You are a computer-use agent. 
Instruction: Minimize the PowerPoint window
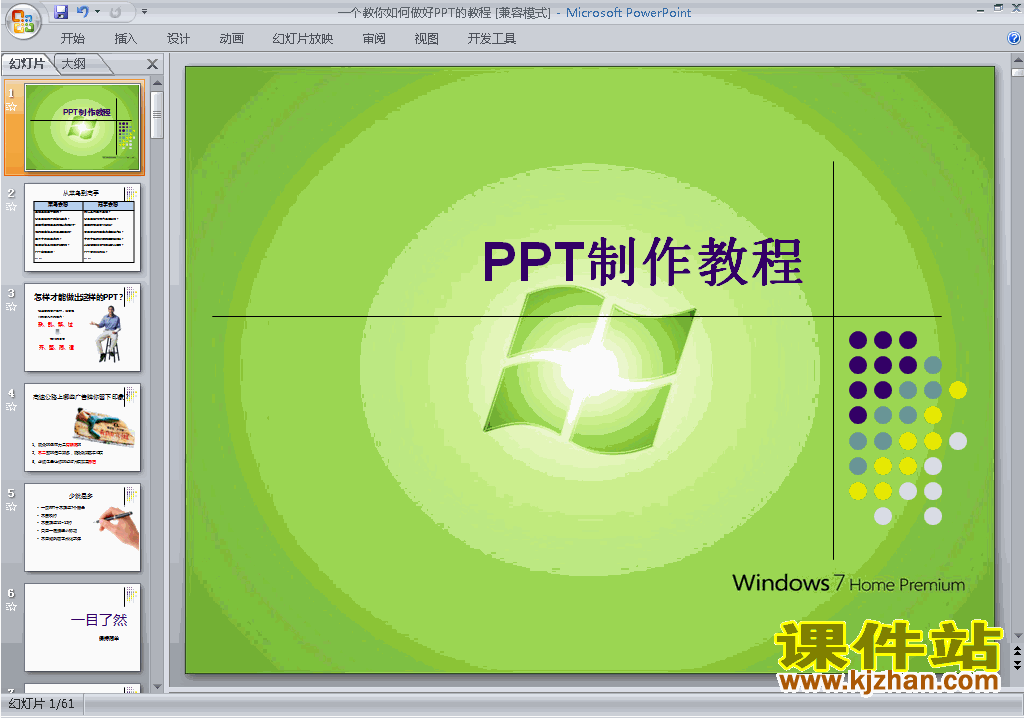pos(980,9)
